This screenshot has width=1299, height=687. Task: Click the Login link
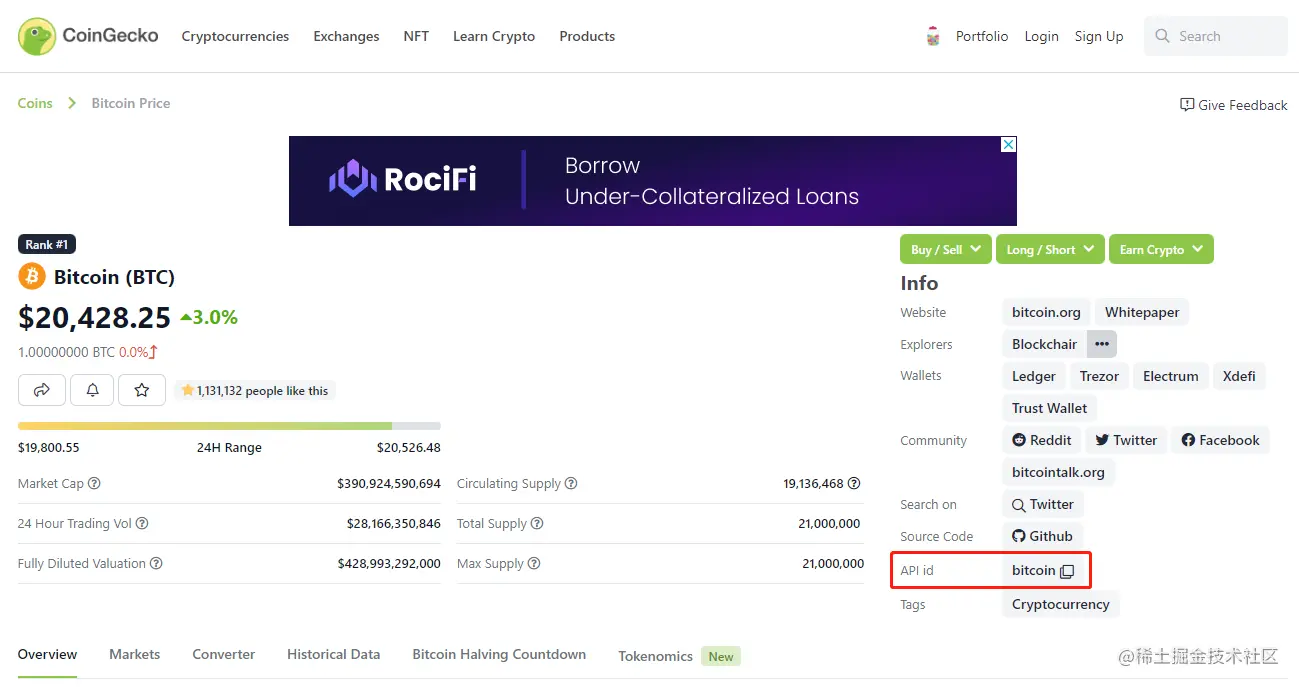[x=1041, y=36]
